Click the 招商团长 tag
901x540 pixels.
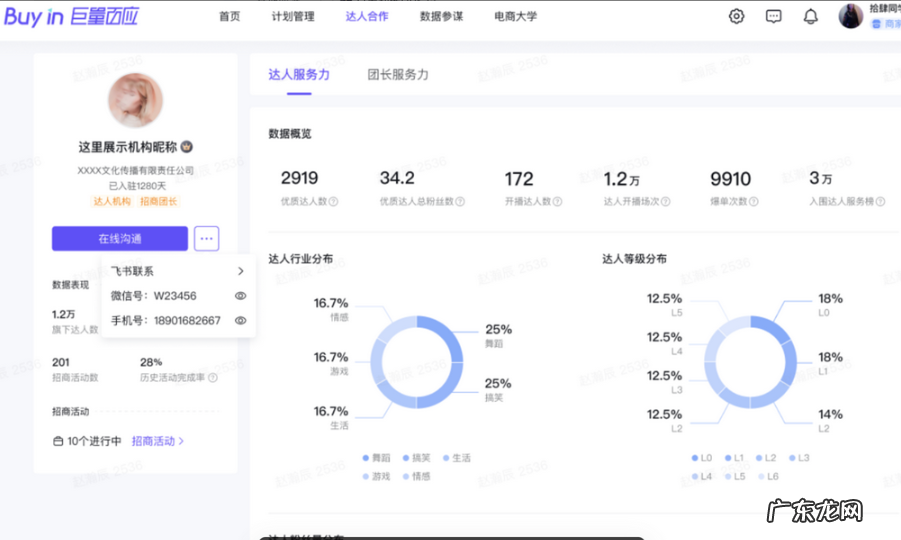(x=159, y=201)
